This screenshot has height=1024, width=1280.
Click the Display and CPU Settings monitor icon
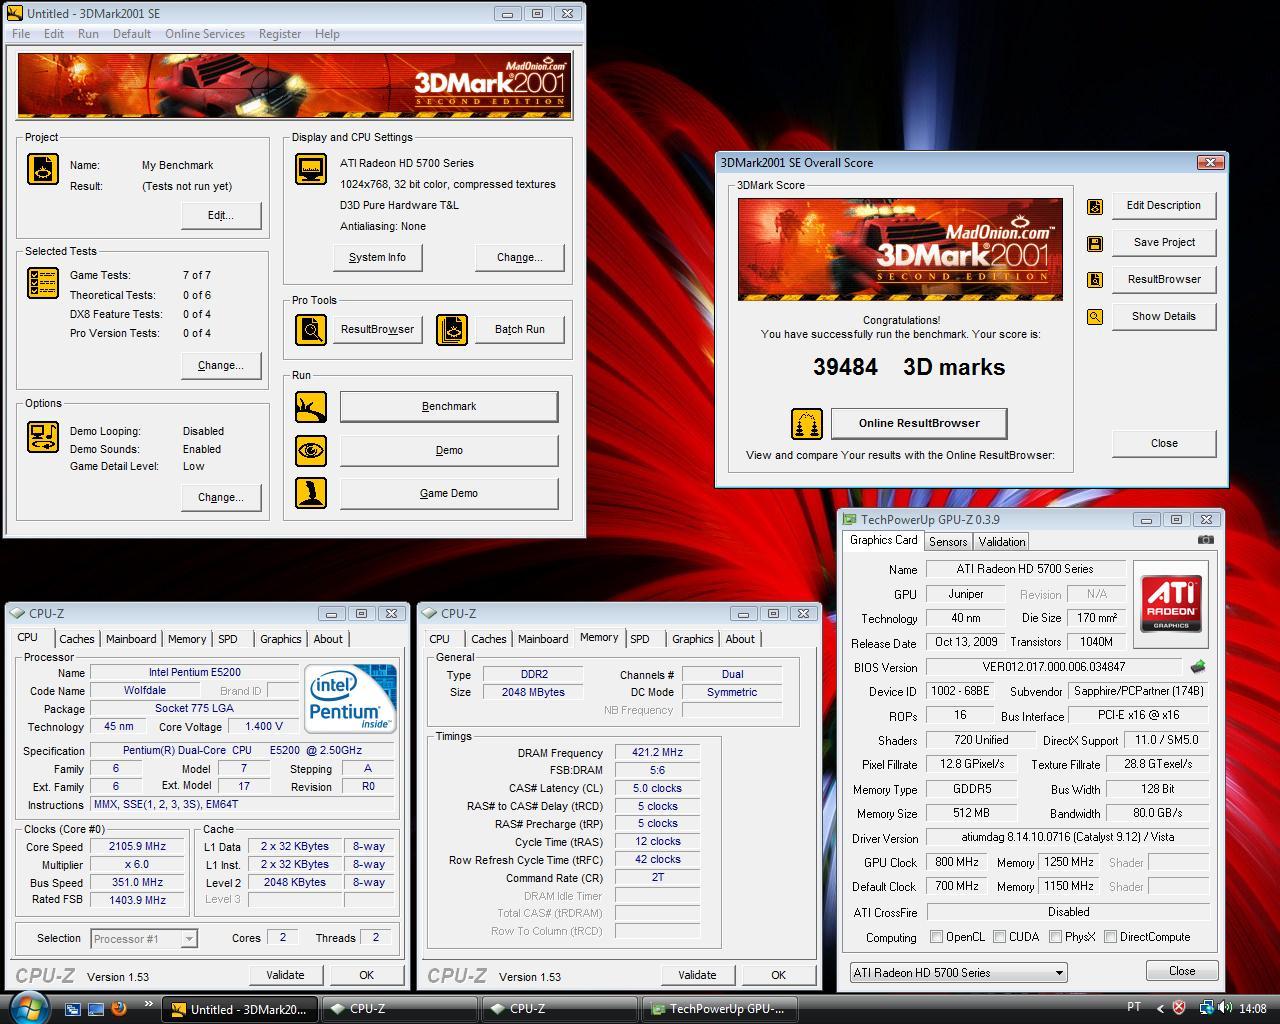tap(311, 169)
